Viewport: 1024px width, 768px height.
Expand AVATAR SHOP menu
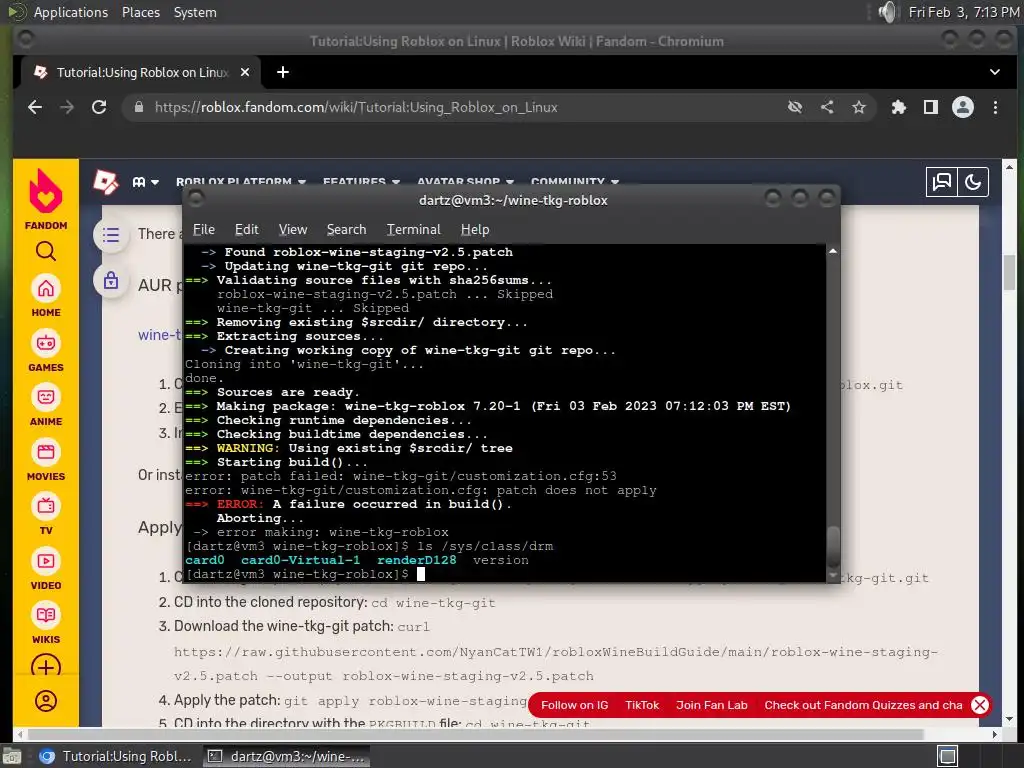(x=465, y=182)
